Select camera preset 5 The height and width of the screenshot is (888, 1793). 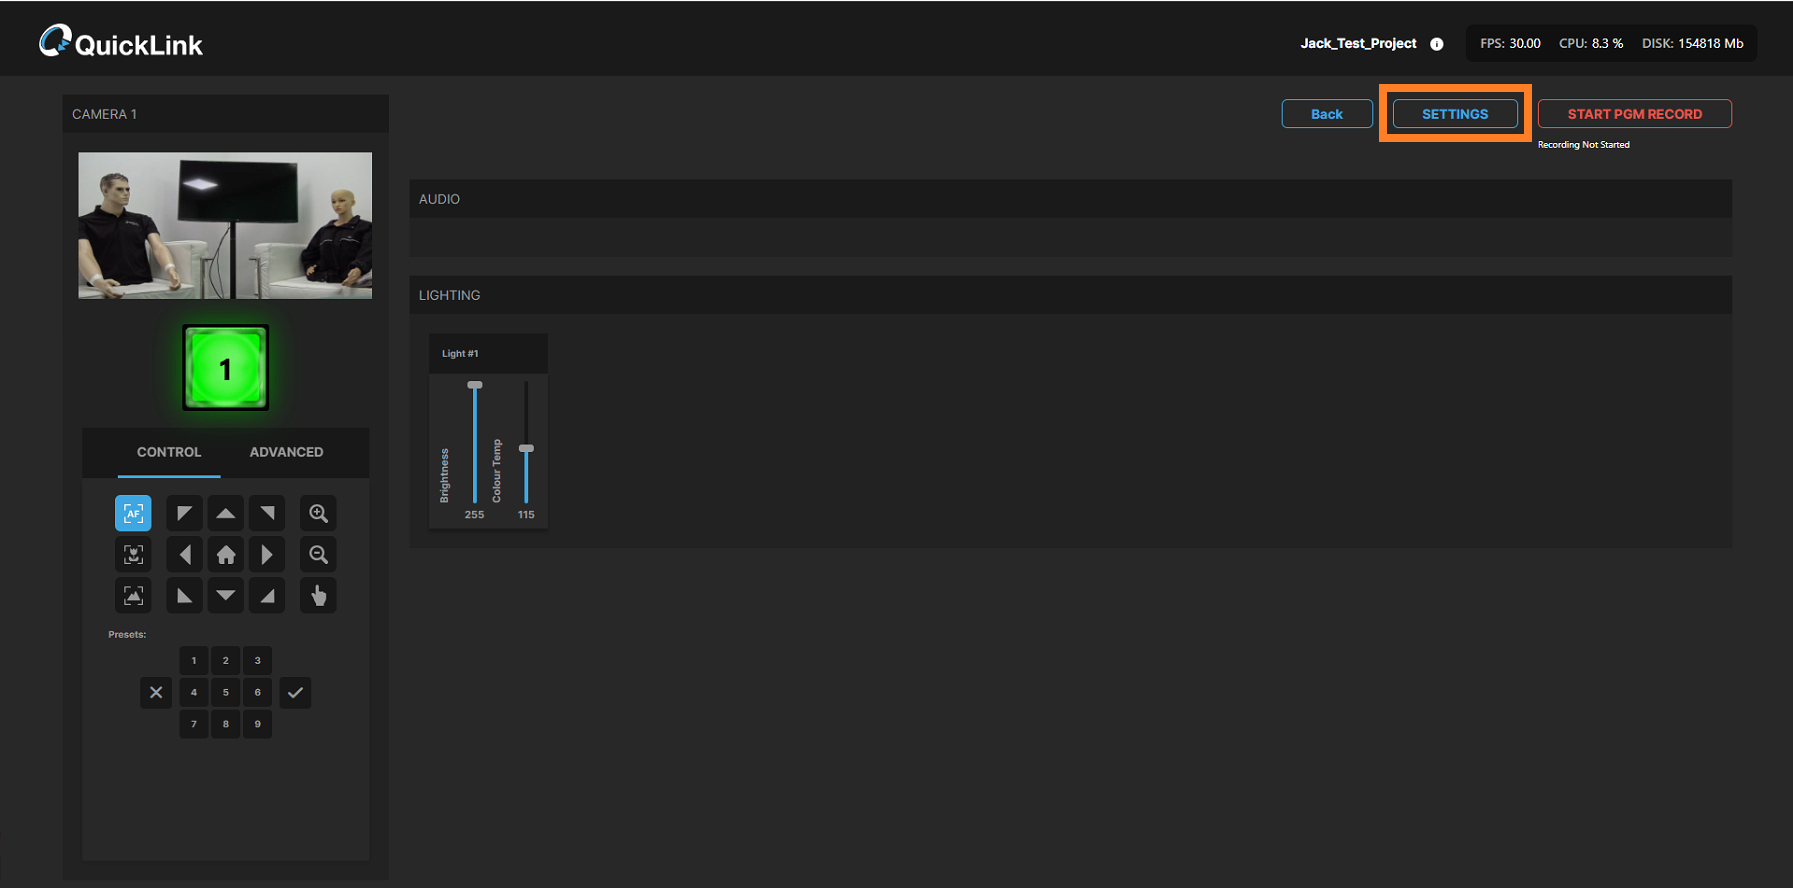pyautogui.click(x=226, y=692)
